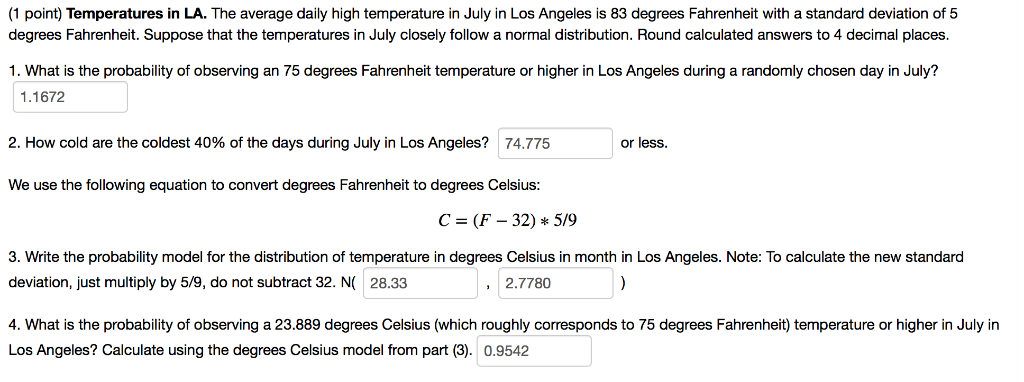
Task: Click the answer field containing 1.1672
Action: click(x=71, y=97)
